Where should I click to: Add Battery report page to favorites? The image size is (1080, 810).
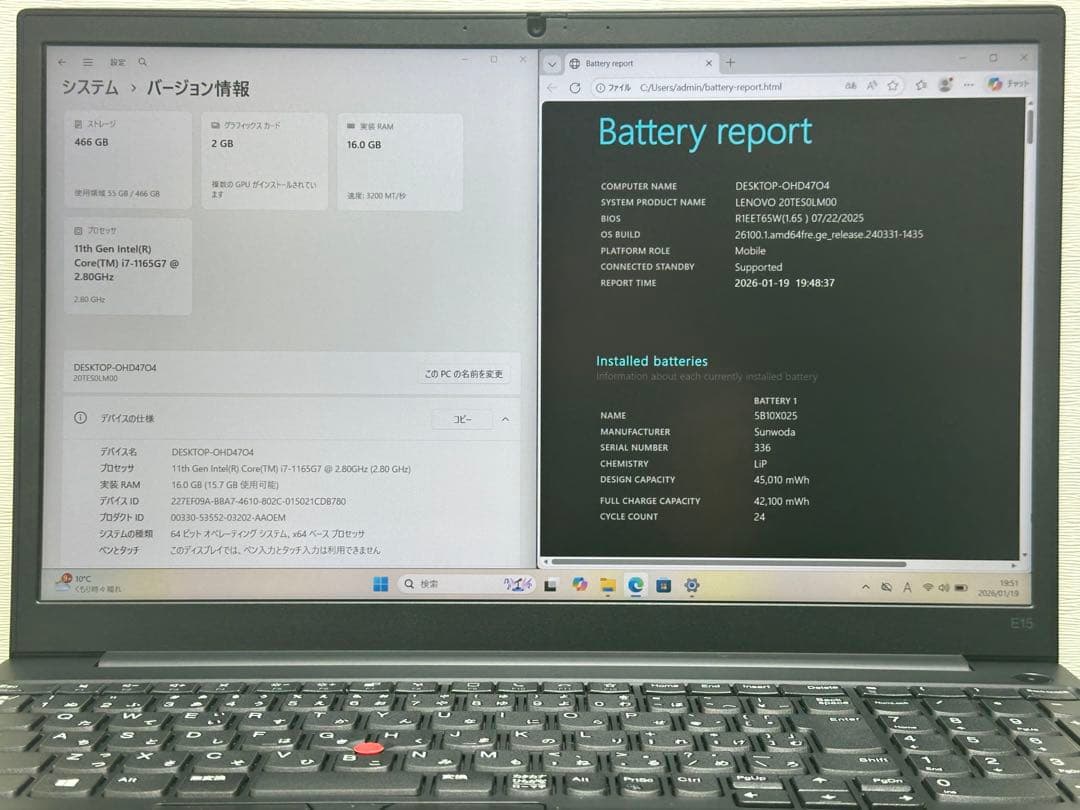894,85
